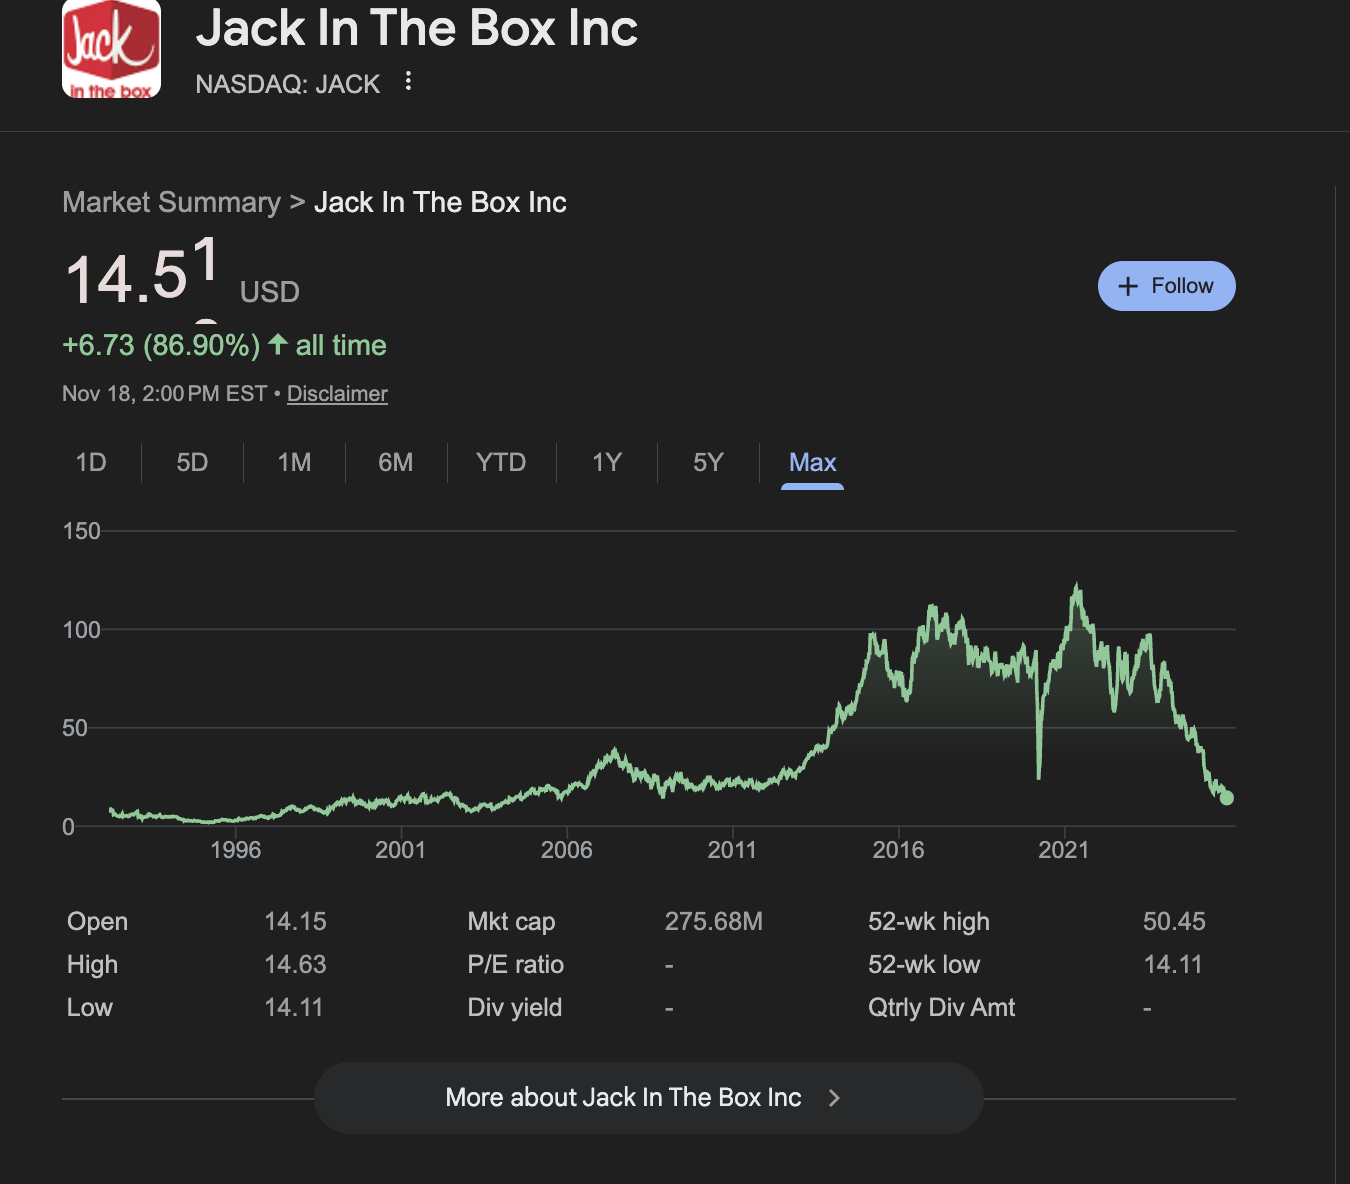The image size is (1350, 1184).
Task: Click the Jack in the Box logo
Action: coord(111,49)
